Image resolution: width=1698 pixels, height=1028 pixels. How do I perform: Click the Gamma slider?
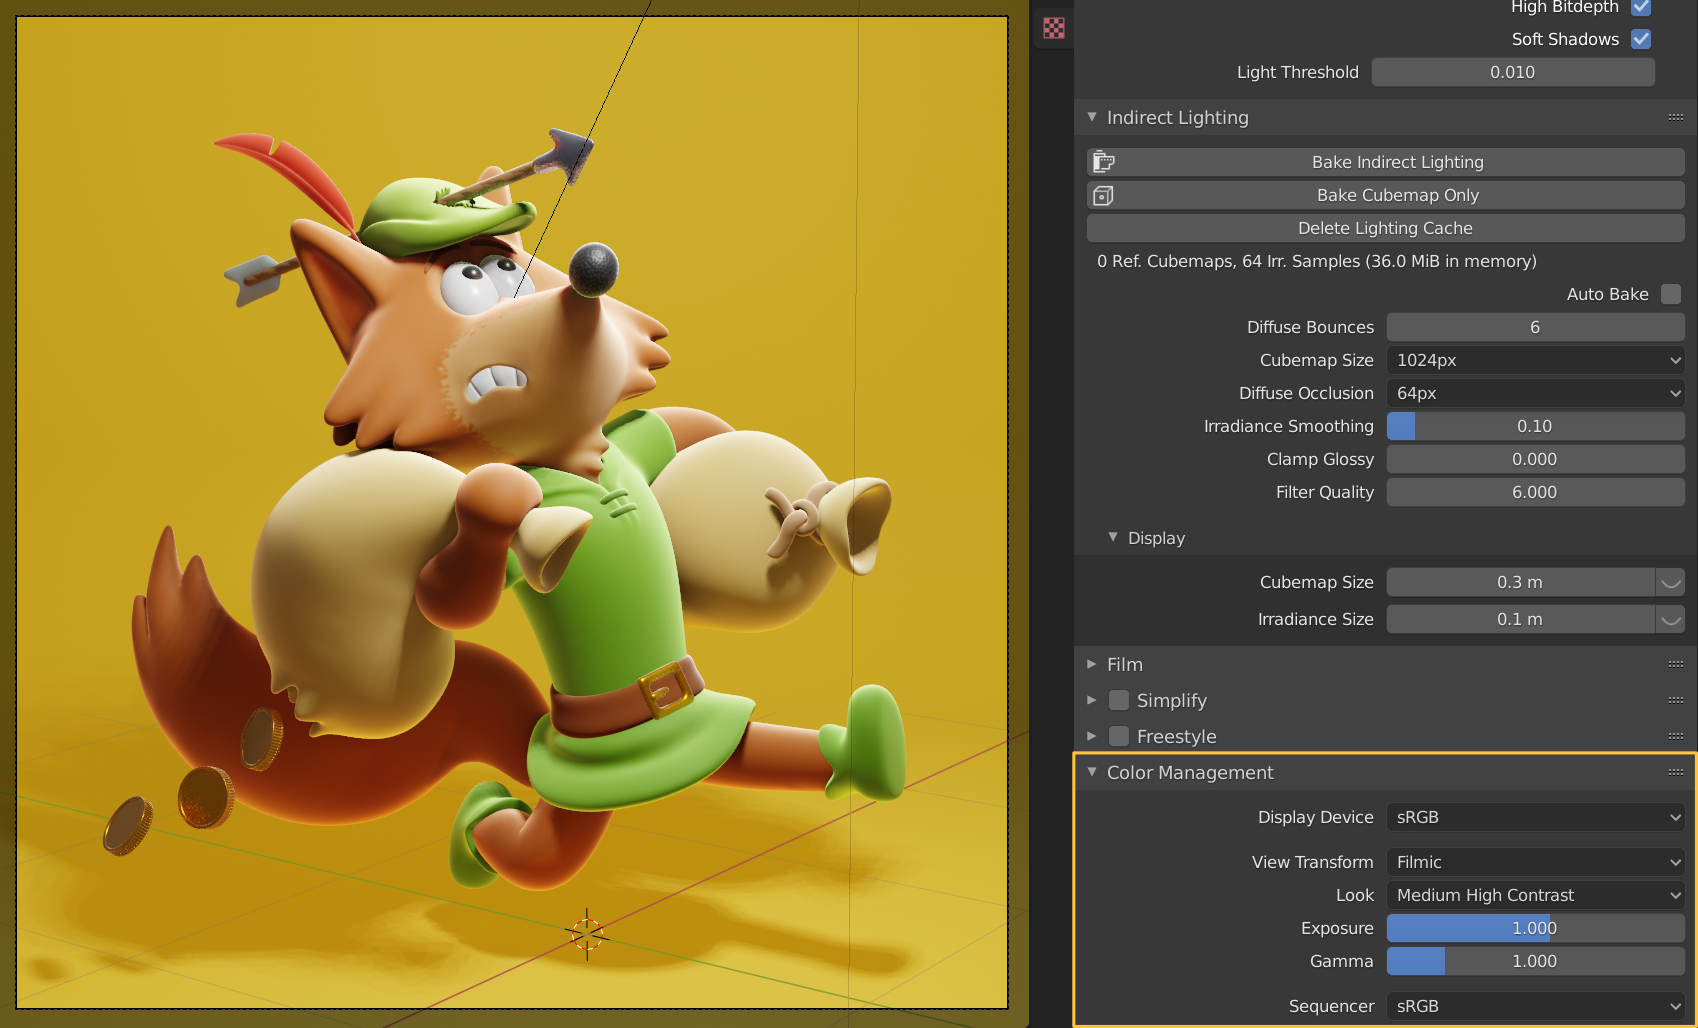[x=1535, y=961]
